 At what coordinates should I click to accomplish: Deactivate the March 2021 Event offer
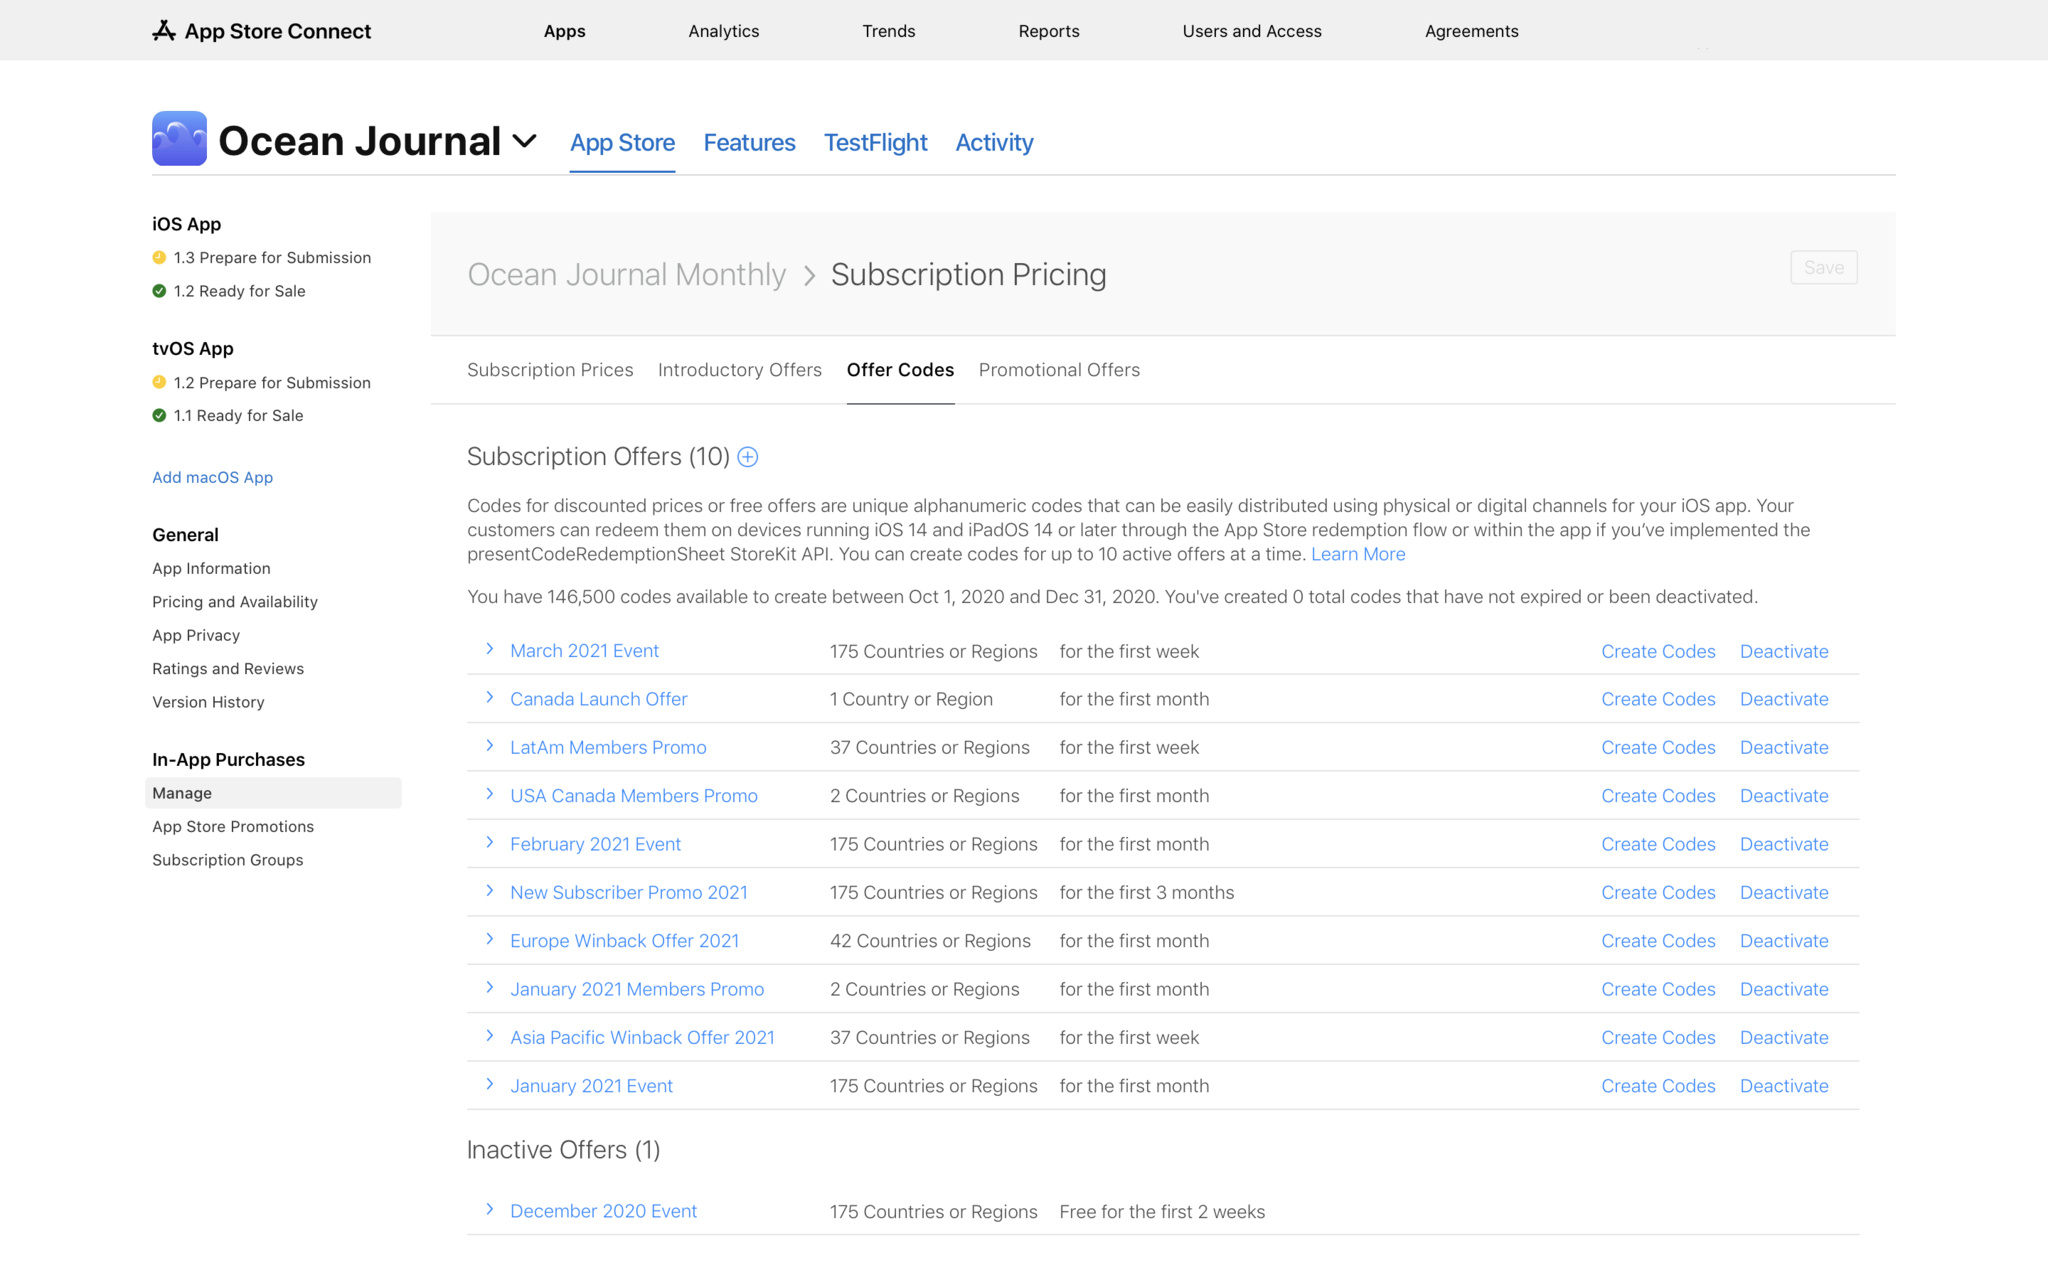point(1784,651)
